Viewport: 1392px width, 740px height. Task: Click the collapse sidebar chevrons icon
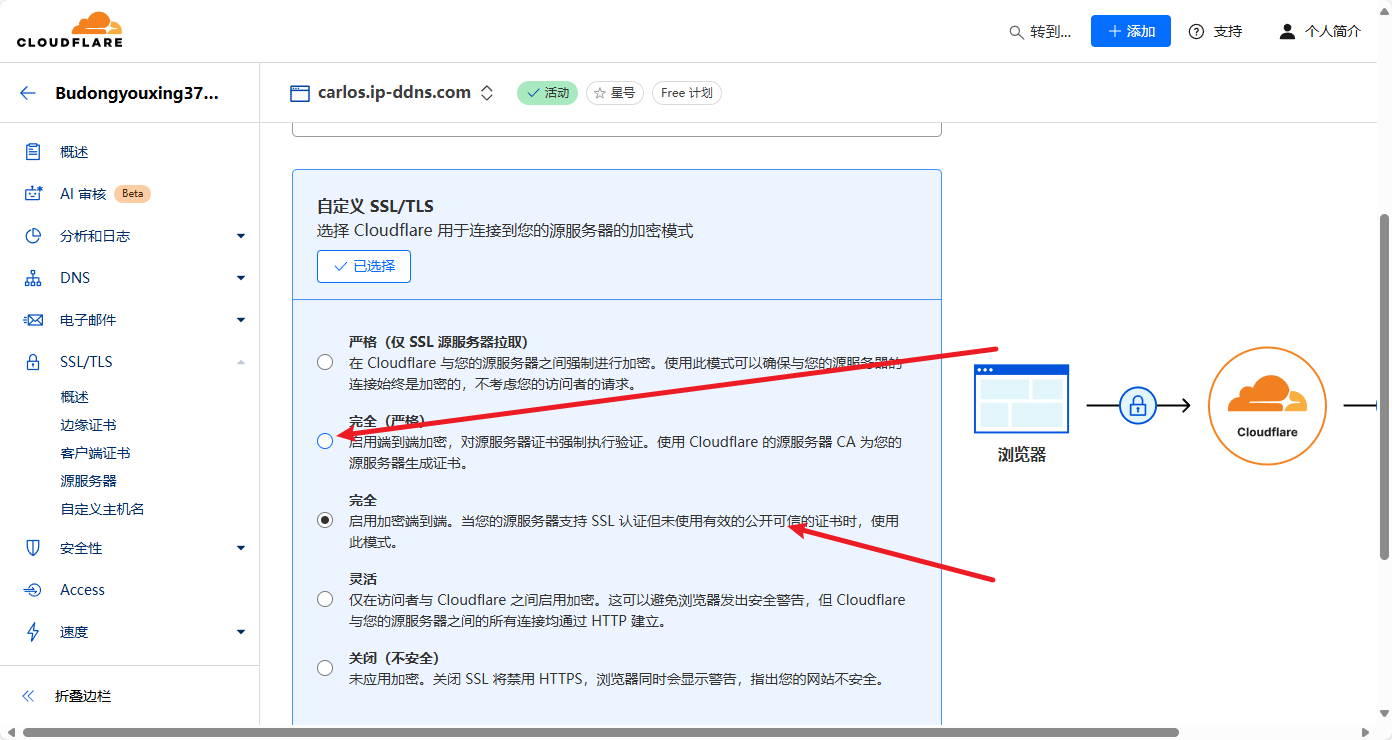pos(28,696)
